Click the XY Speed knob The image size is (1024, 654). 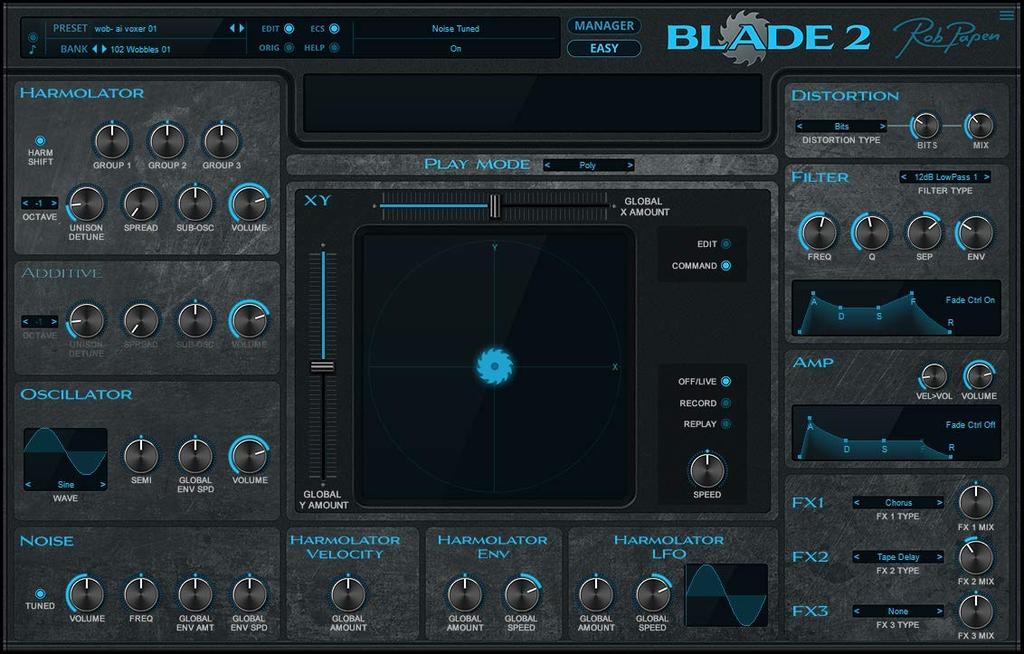click(706, 469)
